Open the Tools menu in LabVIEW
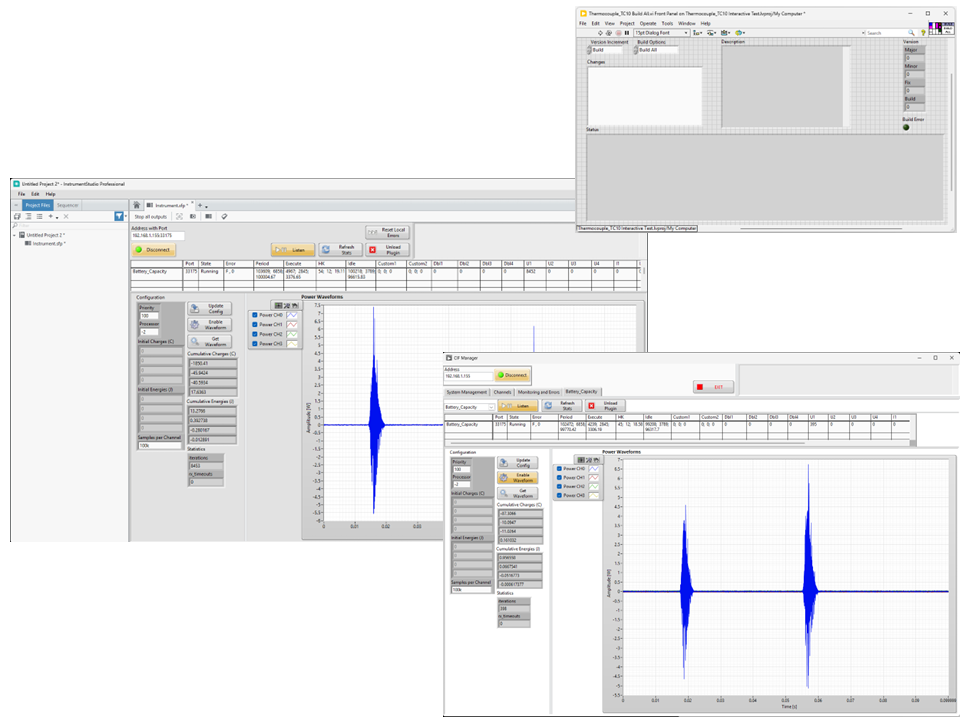960x720 pixels. click(x=667, y=23)
